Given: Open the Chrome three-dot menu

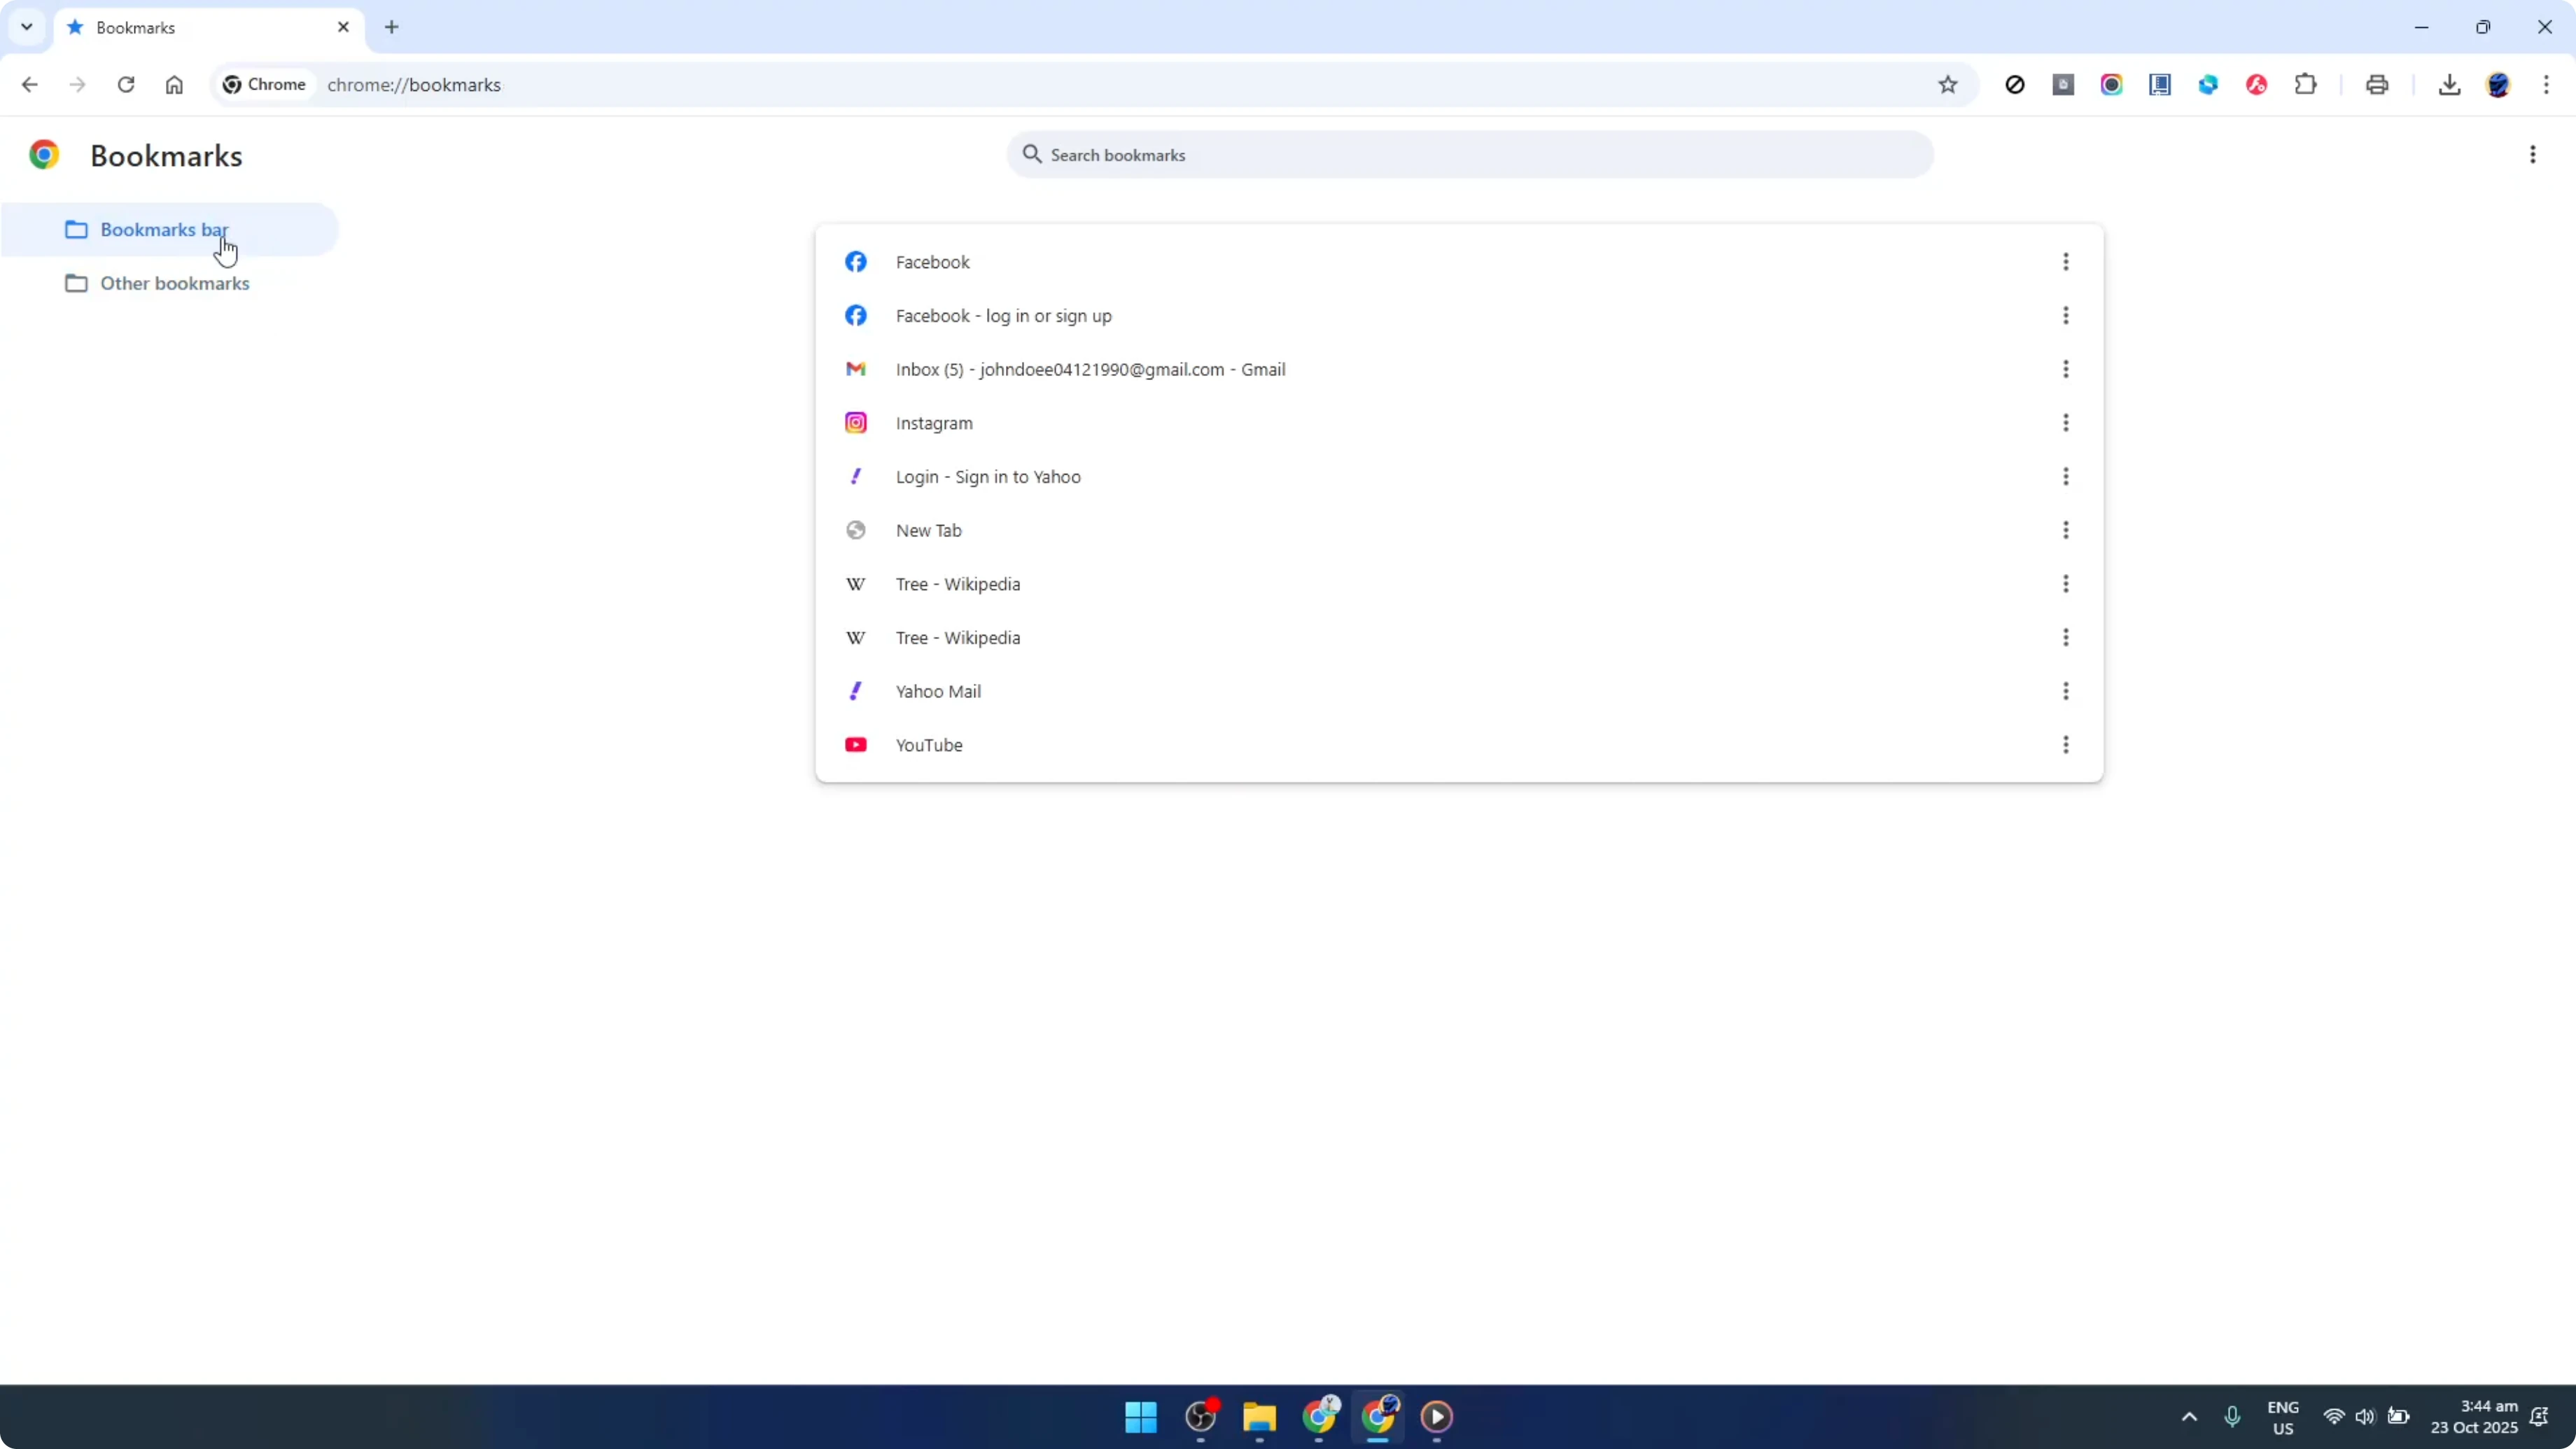Looking at the screenshot, I should point(2546,85).
